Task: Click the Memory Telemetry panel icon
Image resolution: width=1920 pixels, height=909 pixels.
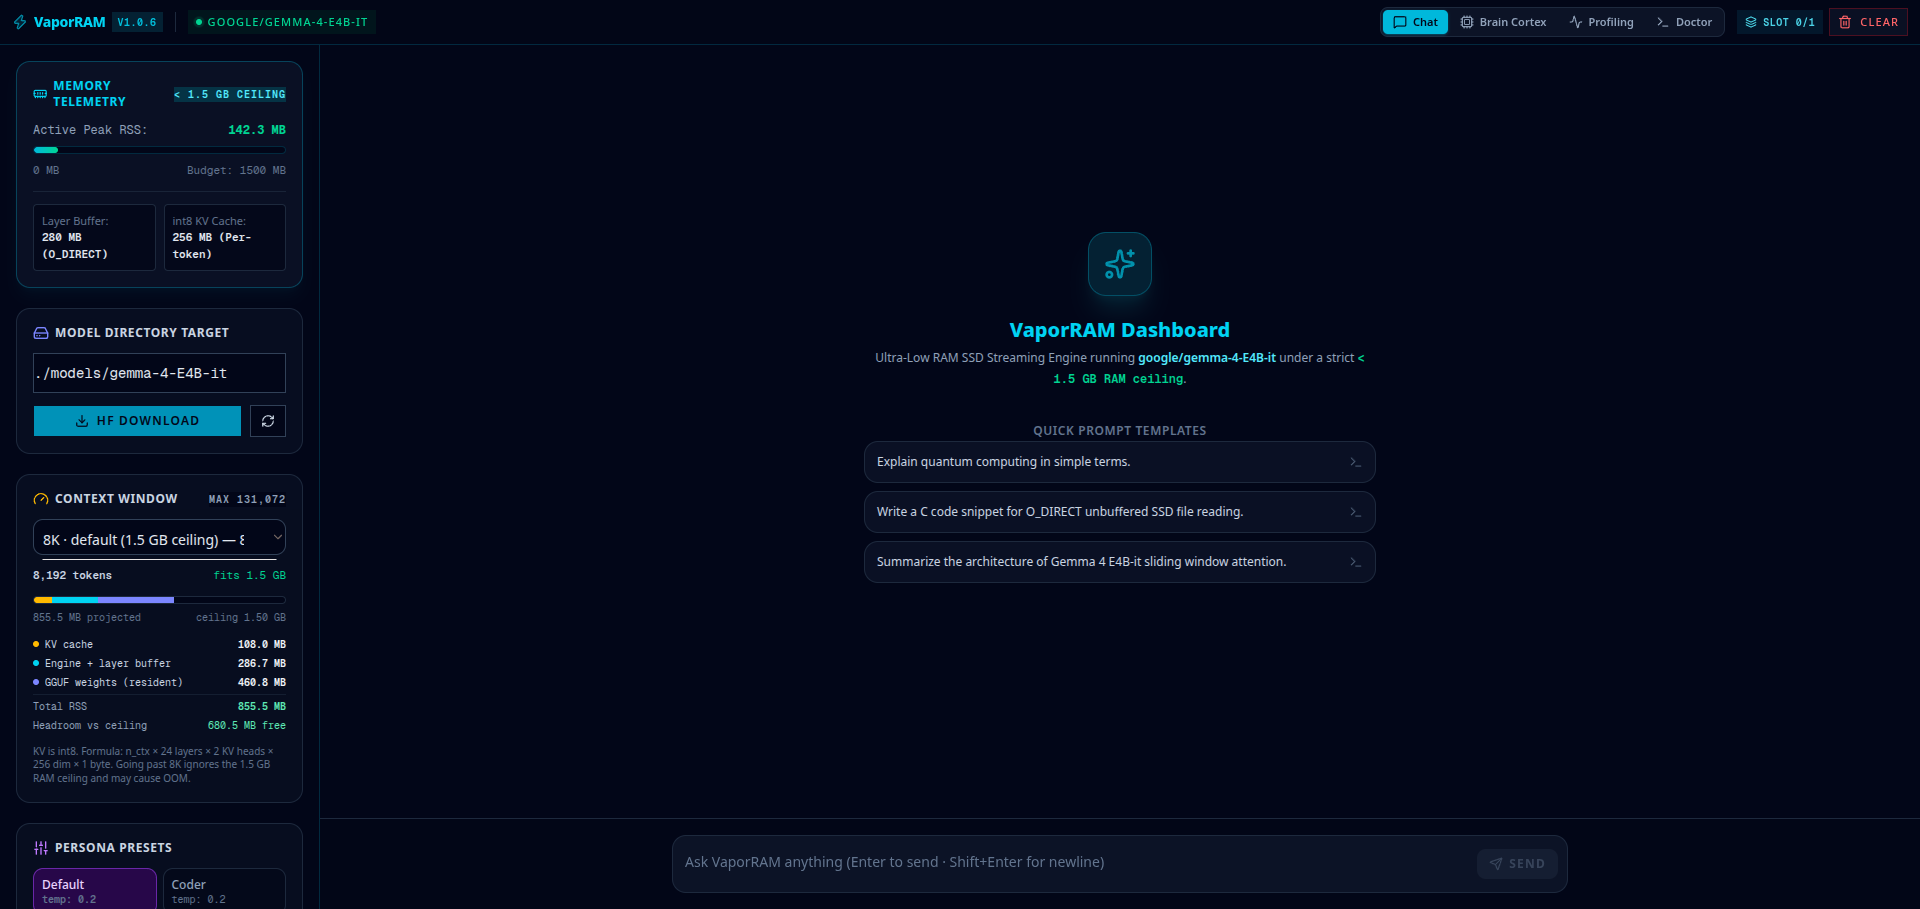Action: tap(40, 94)
